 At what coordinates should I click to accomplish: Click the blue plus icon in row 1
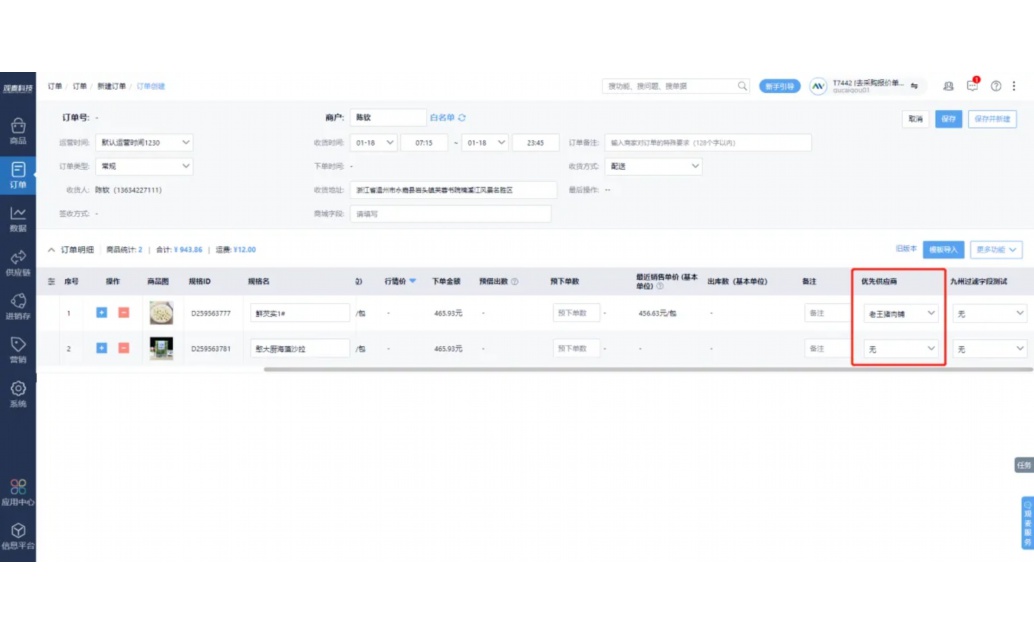[x=102, y=313]
